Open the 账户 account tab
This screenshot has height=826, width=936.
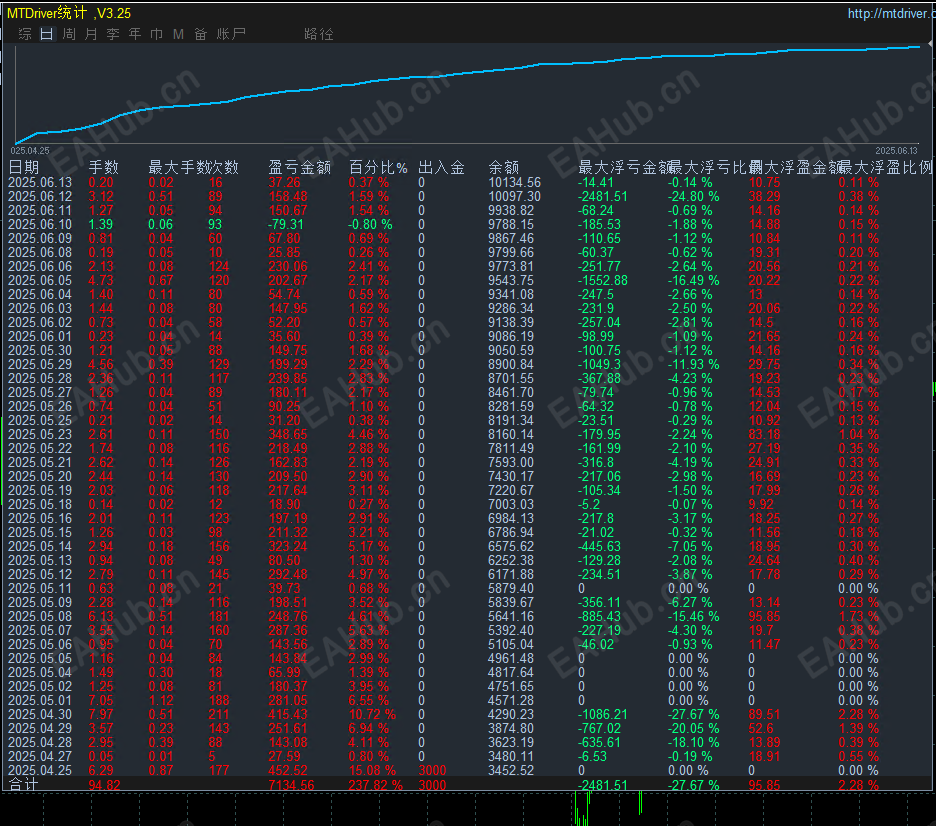pos(231,34)
